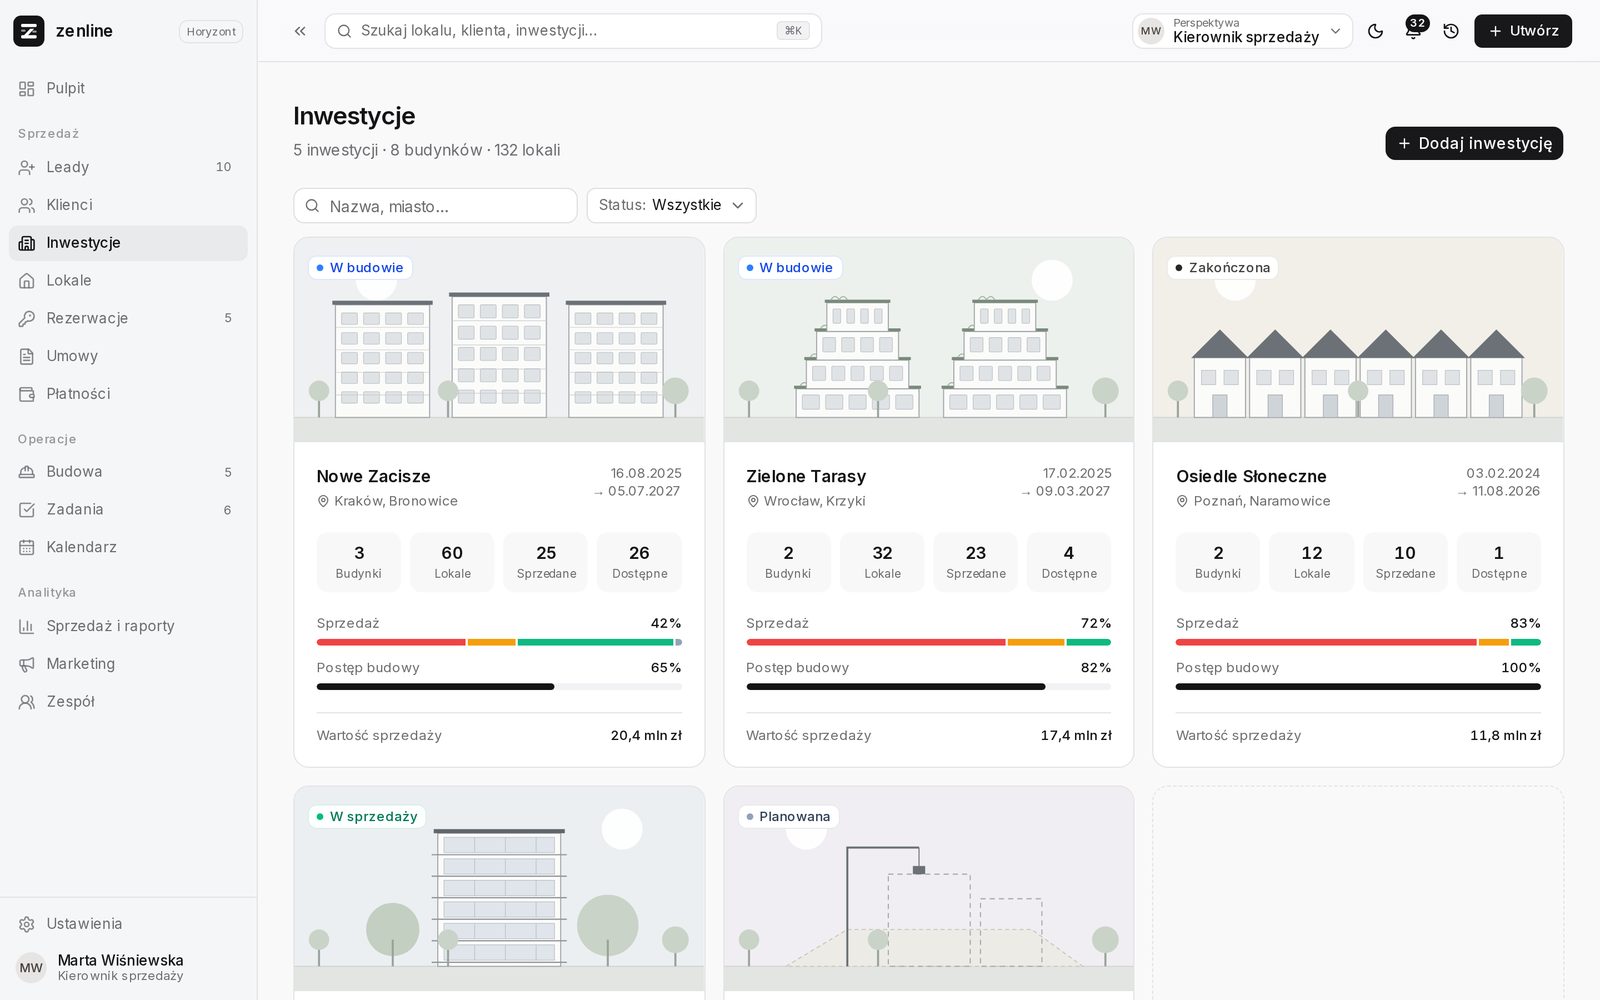Click Nowe Zacisze 26 Dostępne tile
The height and width of the screenshot is (1000, 1600).
(639, 562)
